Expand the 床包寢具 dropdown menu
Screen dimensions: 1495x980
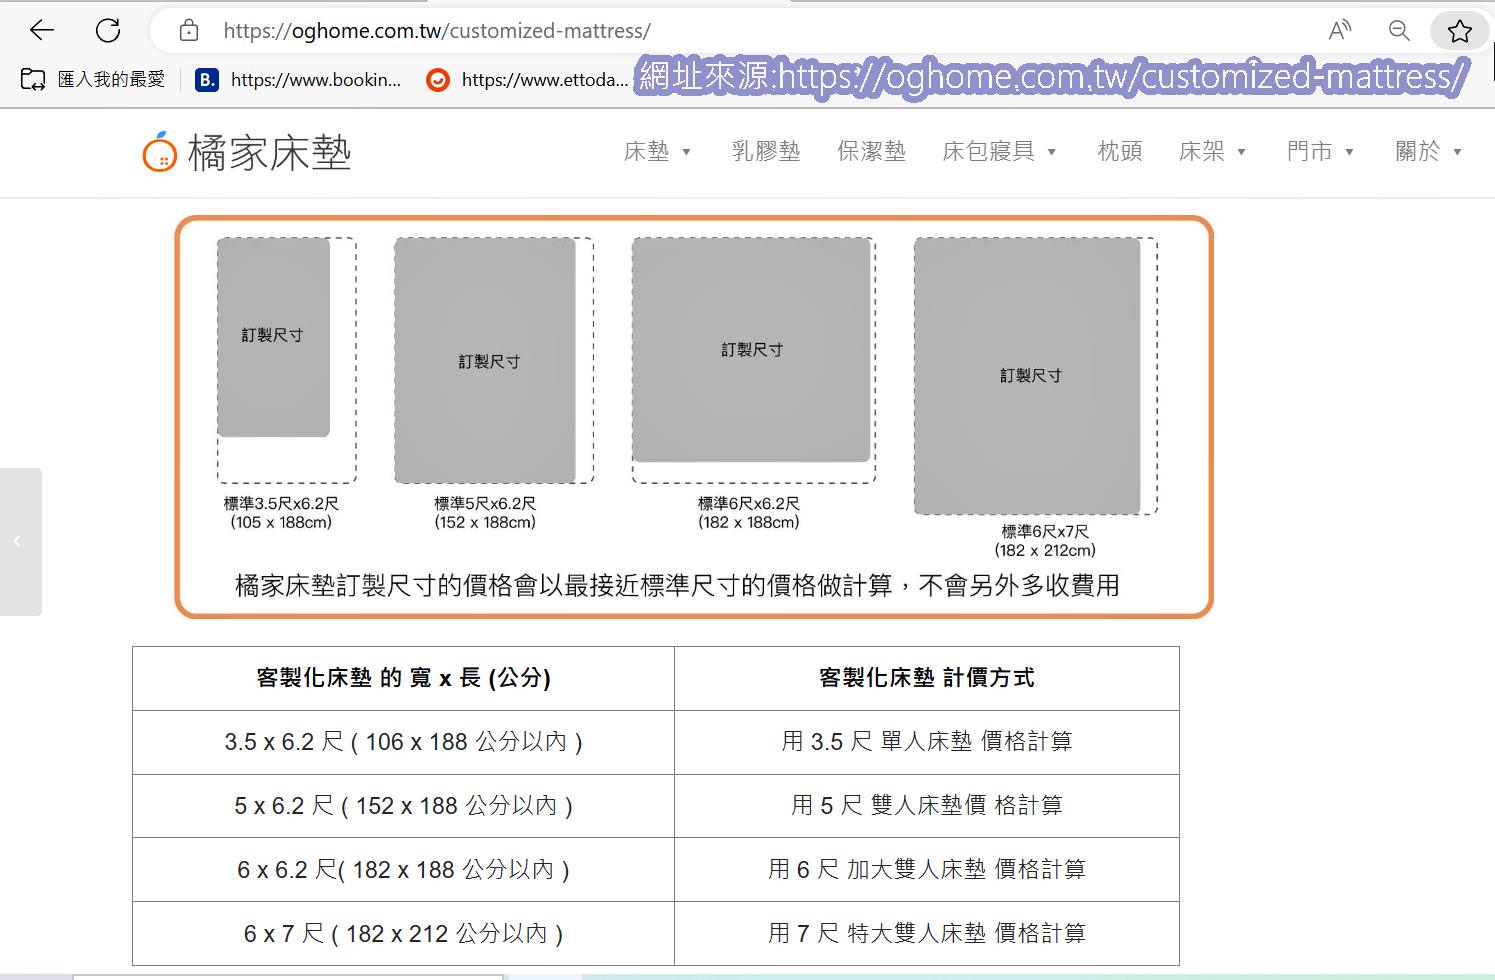click(x=999, y=151)
